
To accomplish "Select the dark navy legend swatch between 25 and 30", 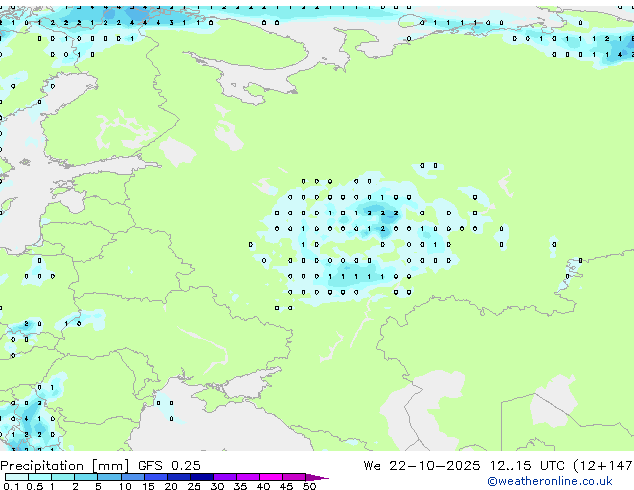I will pyautogui.click(x=202, y=477).
